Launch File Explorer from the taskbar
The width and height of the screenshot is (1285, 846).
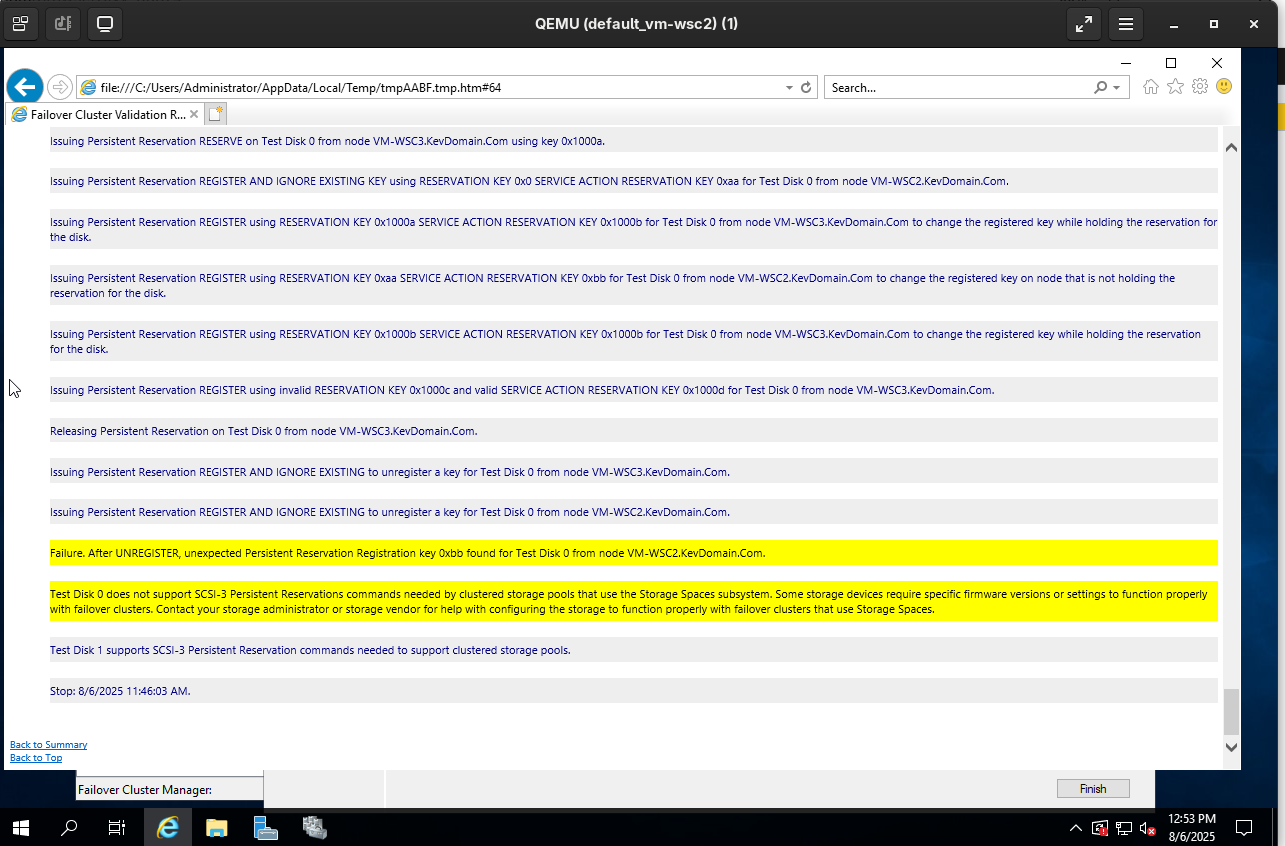tap(216, 828)
